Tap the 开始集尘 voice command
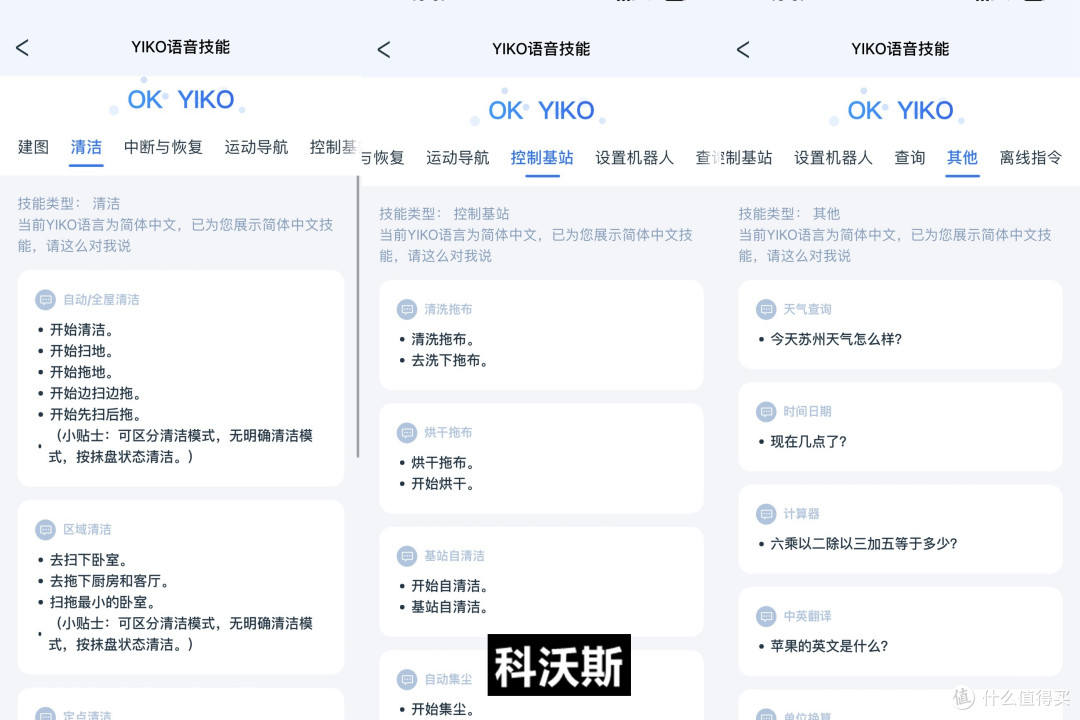 (442, 709)
